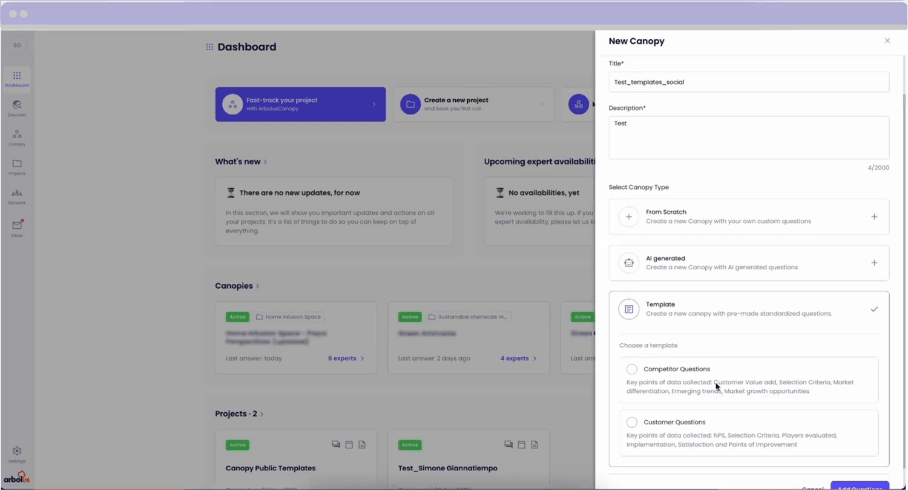Expand the AI generated canopy type

tap(874, 263)
